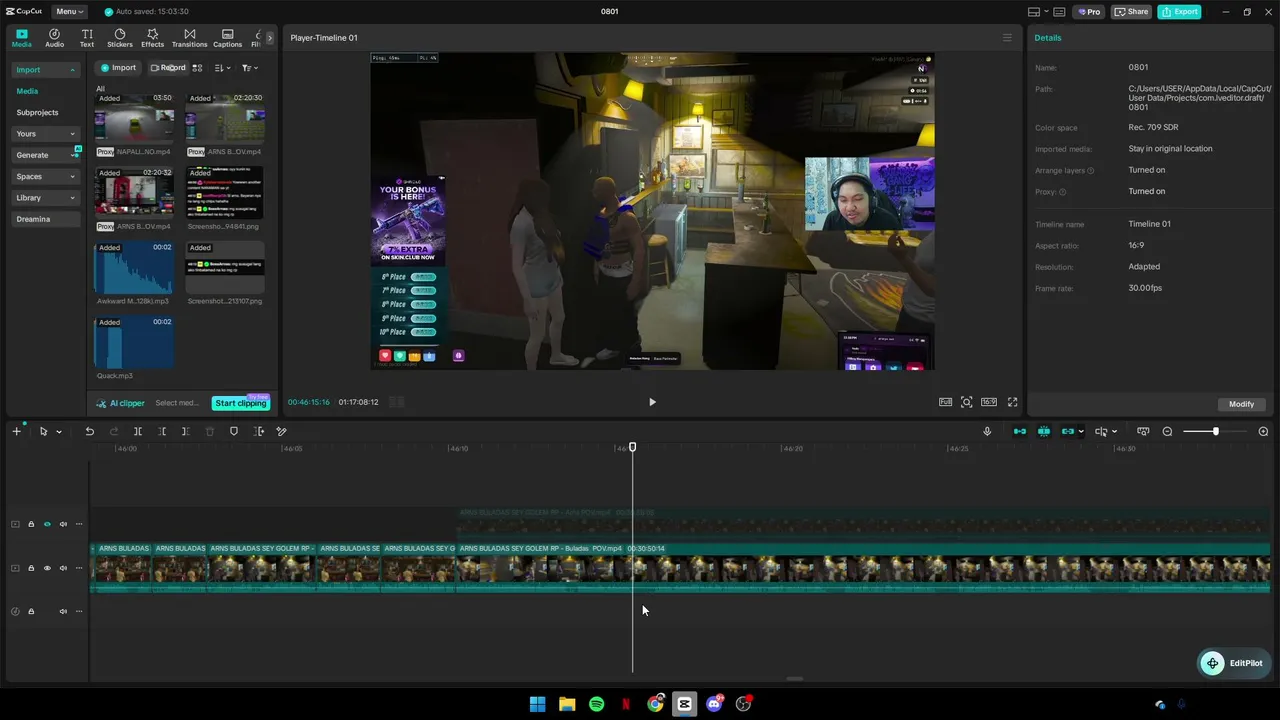This screenshot has width=1280, height=720.
Task: Switch to the Text tab
Action: [x=87, y=38]
